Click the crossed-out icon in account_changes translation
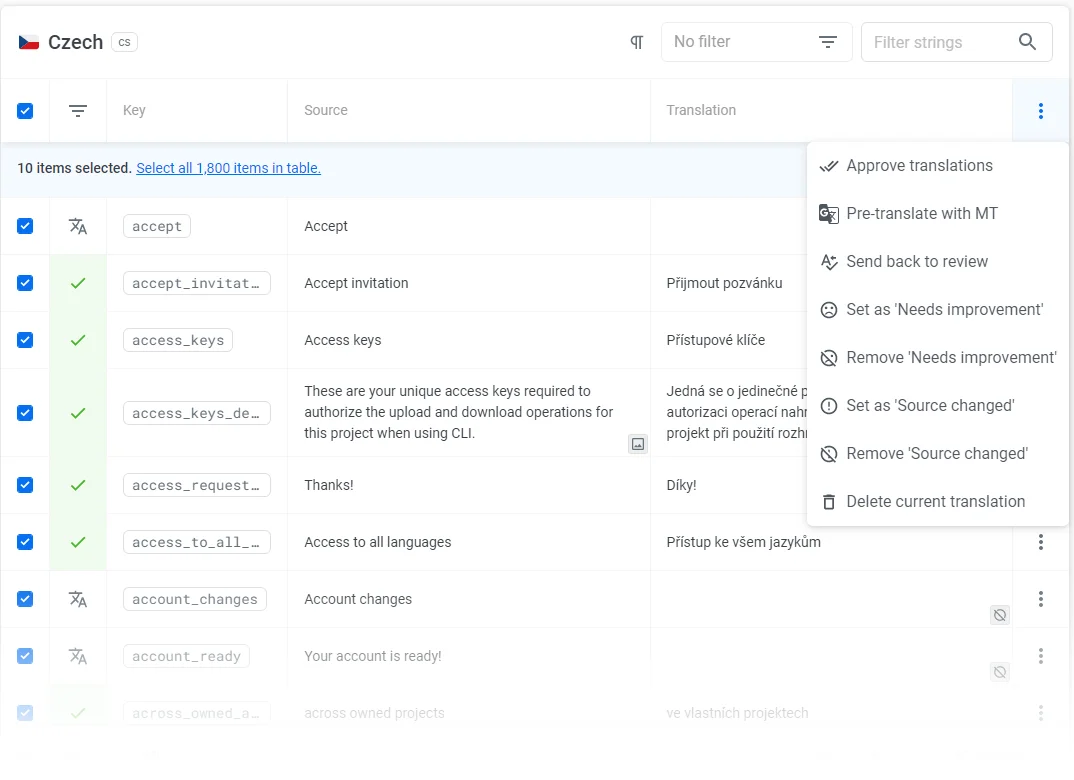 999,615
